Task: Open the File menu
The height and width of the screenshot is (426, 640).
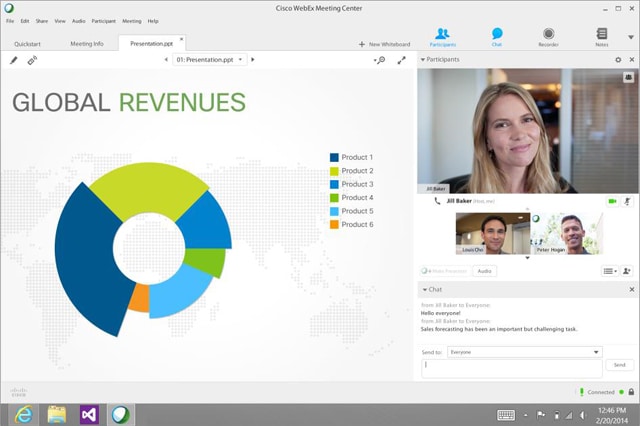Action: (10, 21)
